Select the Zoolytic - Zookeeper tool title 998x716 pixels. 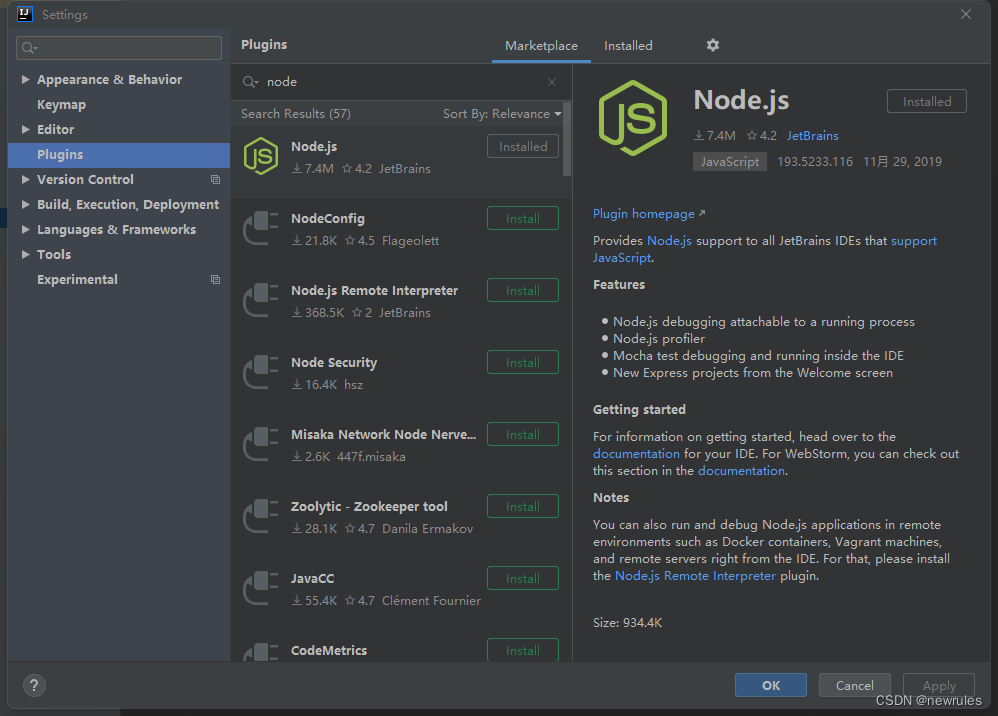(369, 507)
